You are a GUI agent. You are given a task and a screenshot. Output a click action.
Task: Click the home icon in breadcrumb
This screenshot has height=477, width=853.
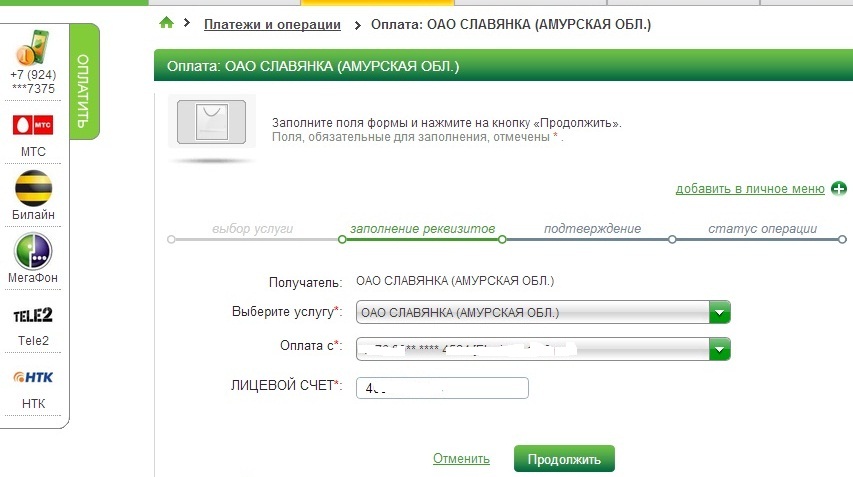(x=166, y=23)
